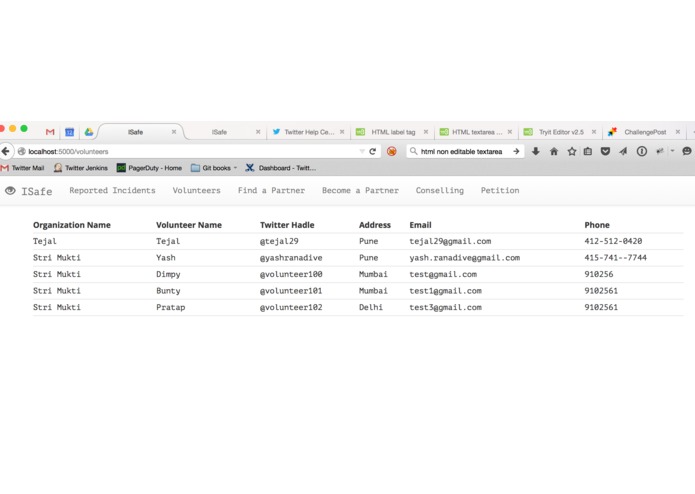Select the address cell Delhi

[x=371, y=307]
